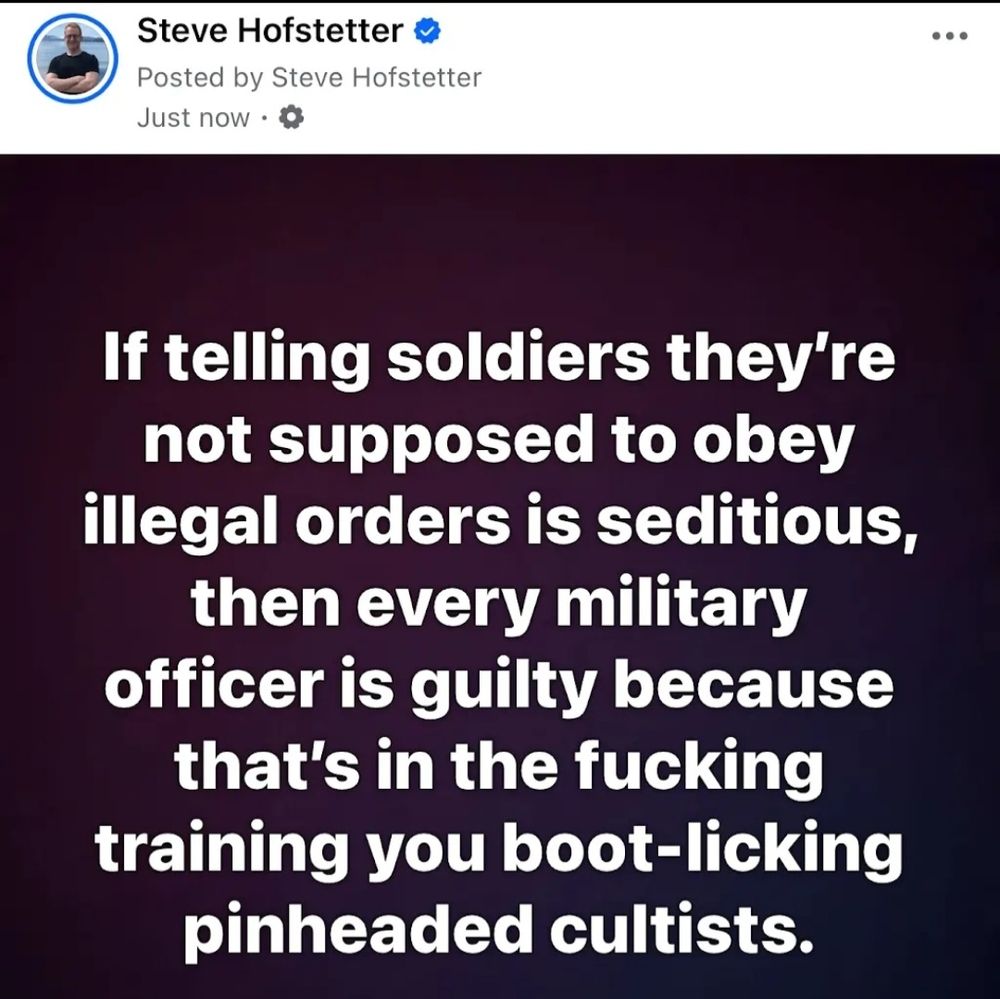1000x999 pixels.
Task: Click the line 'illegal orders is seditious,'
Action: (501, 522)
